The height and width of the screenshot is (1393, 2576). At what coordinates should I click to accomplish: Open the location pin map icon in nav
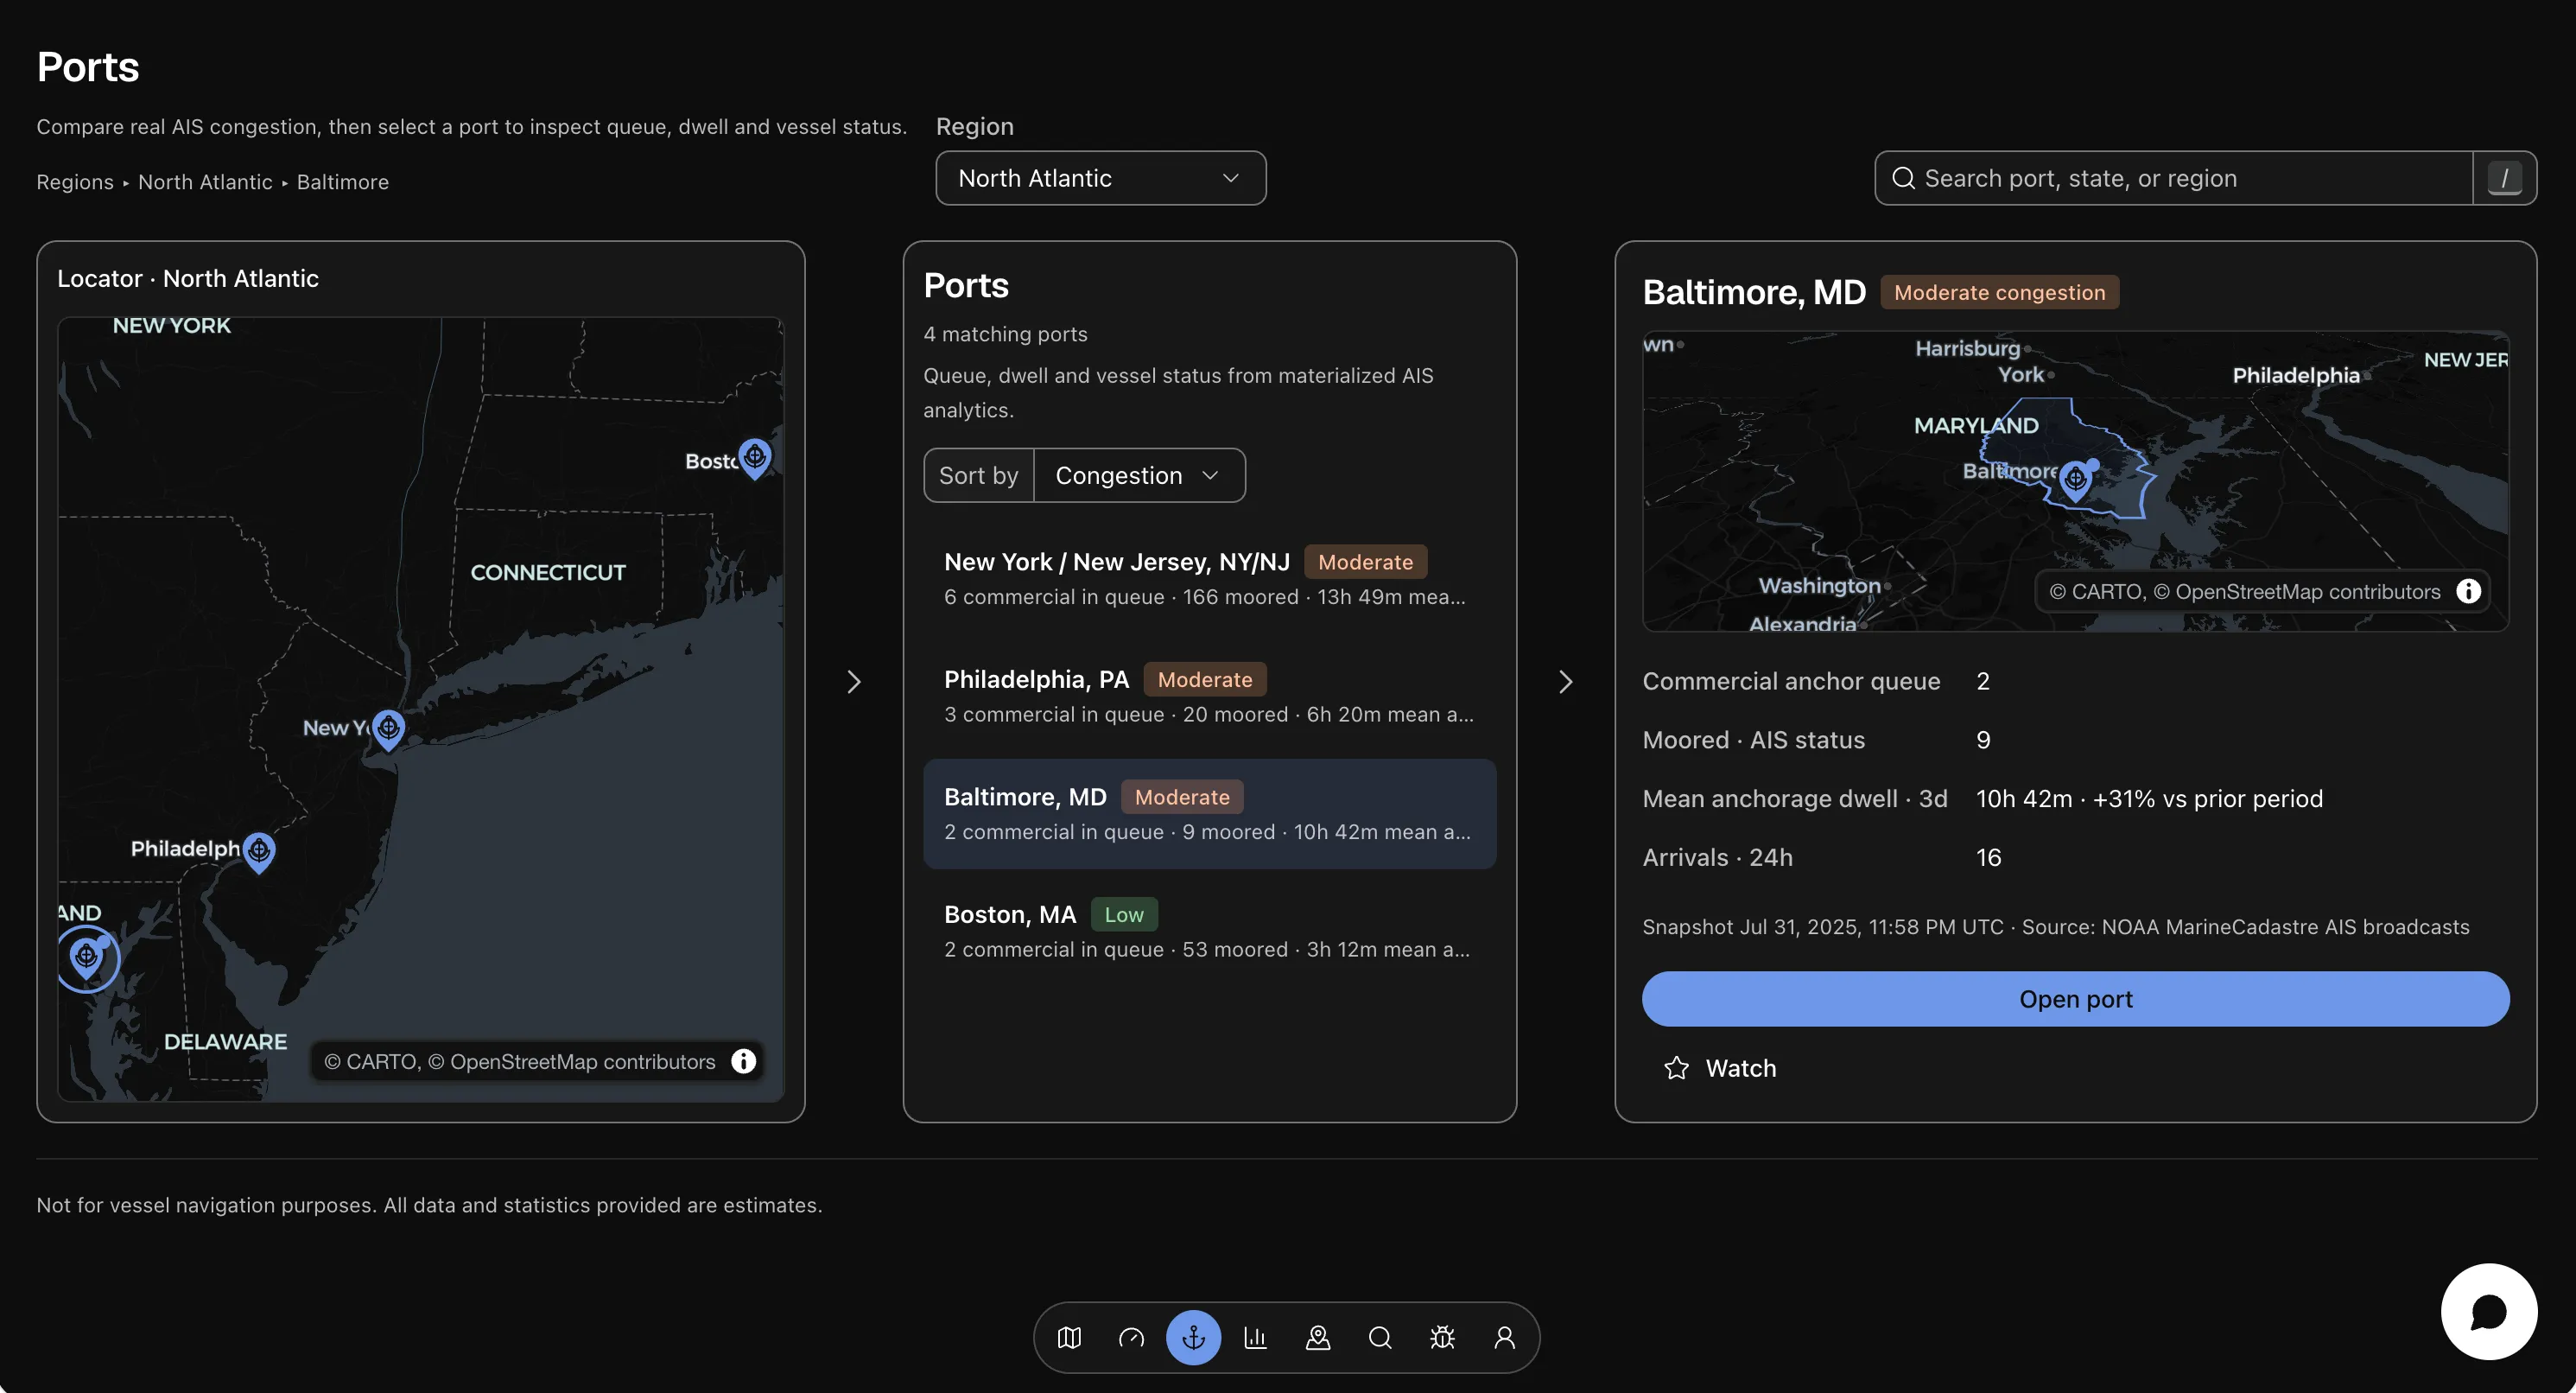1318,1337
